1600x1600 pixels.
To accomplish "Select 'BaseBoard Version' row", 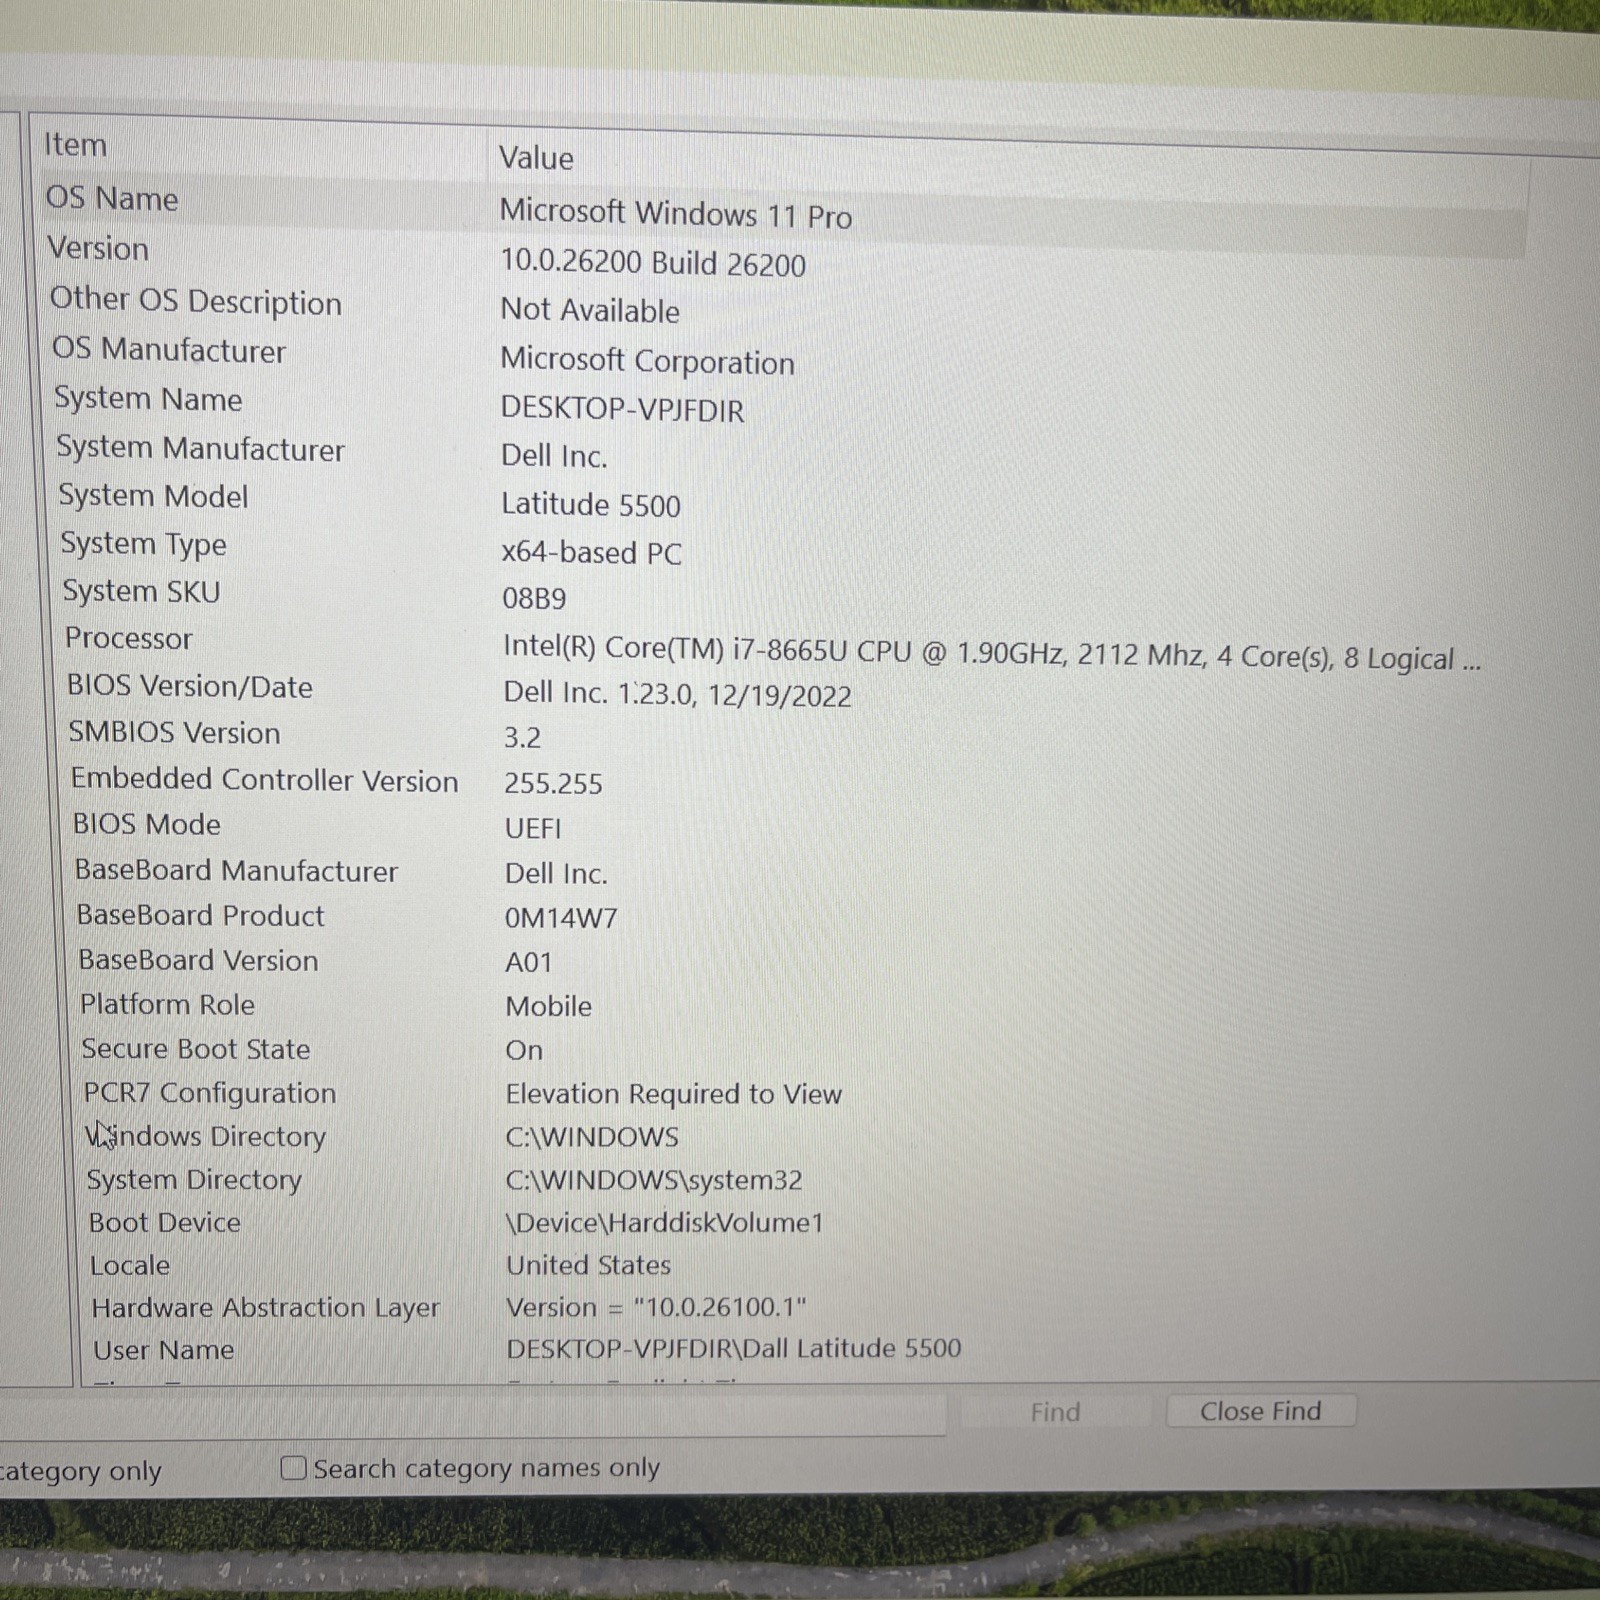I will tap(199, 960).
